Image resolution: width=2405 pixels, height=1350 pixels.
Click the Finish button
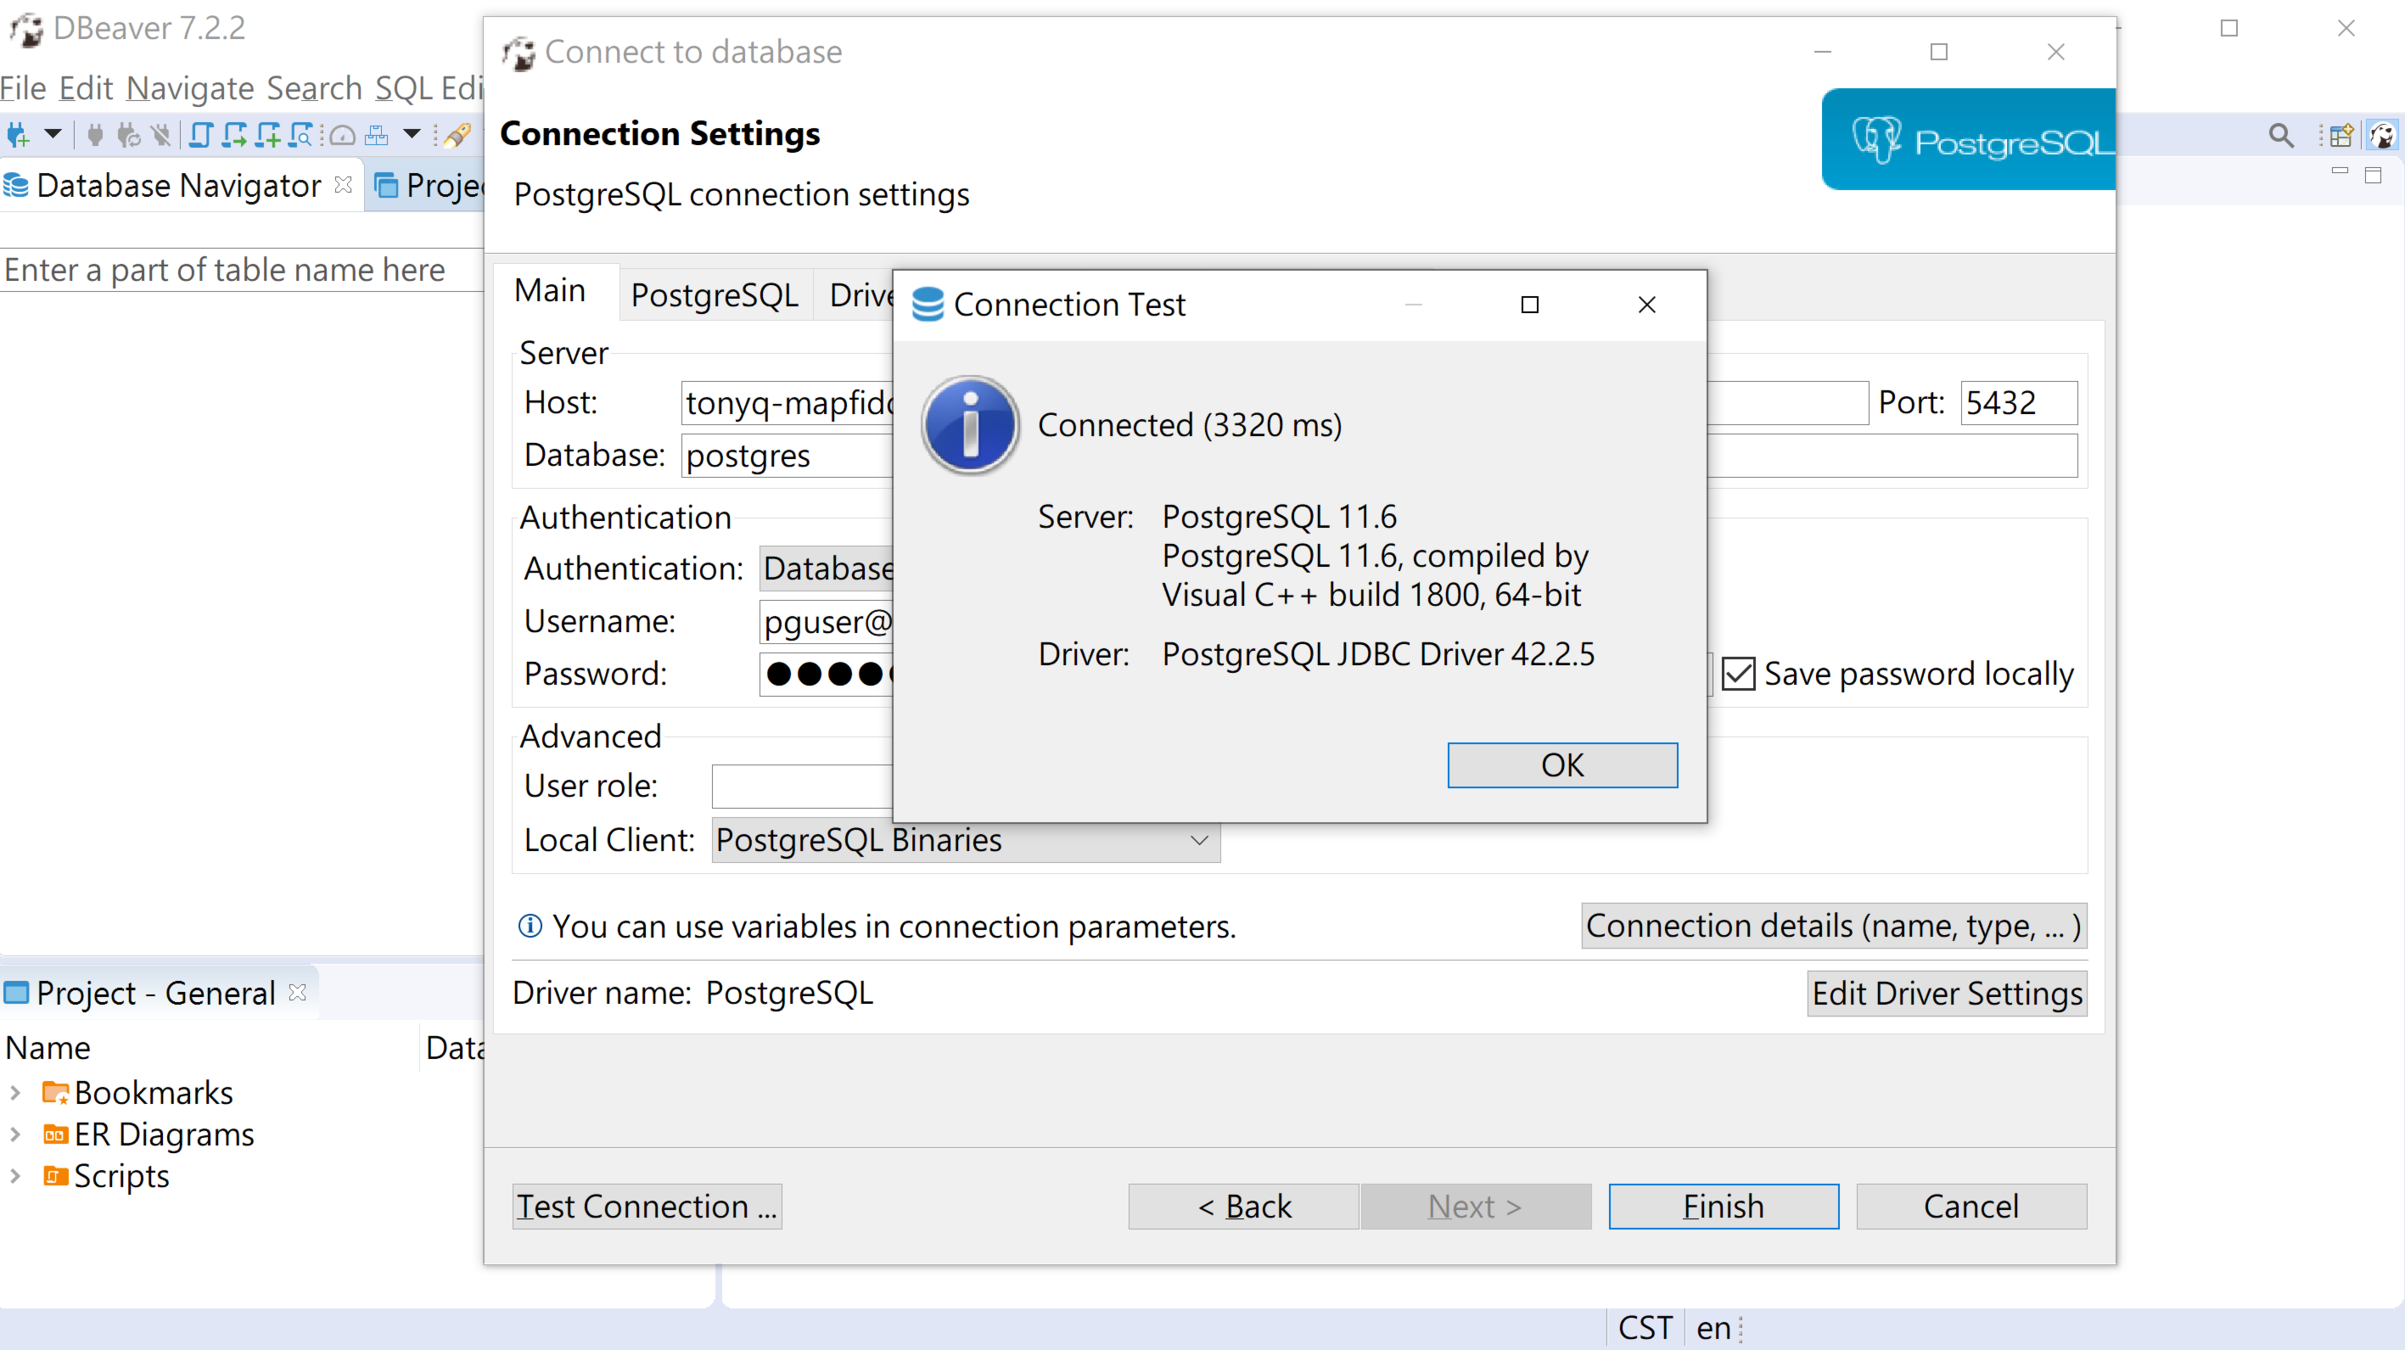coord(1723,1206)
